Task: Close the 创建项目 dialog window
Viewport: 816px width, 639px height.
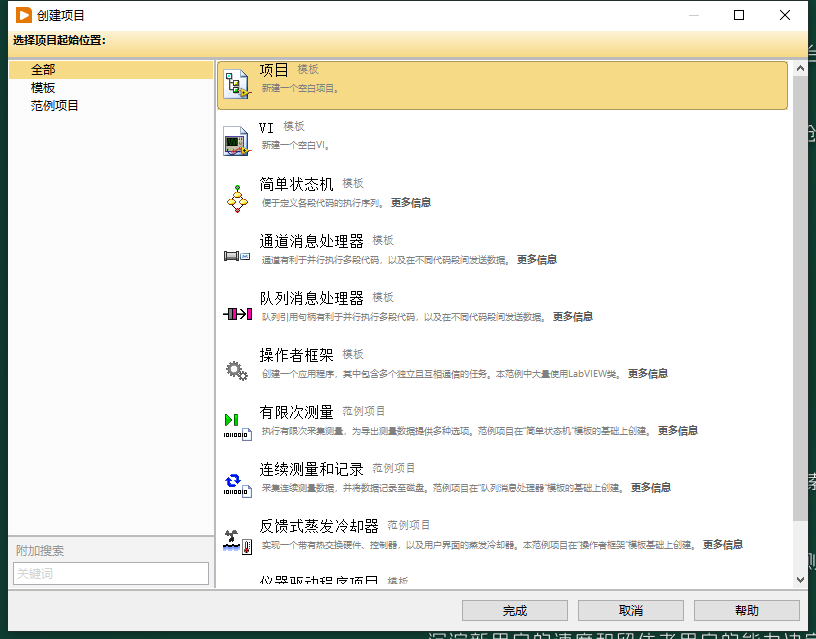Action: pos(785,15)
